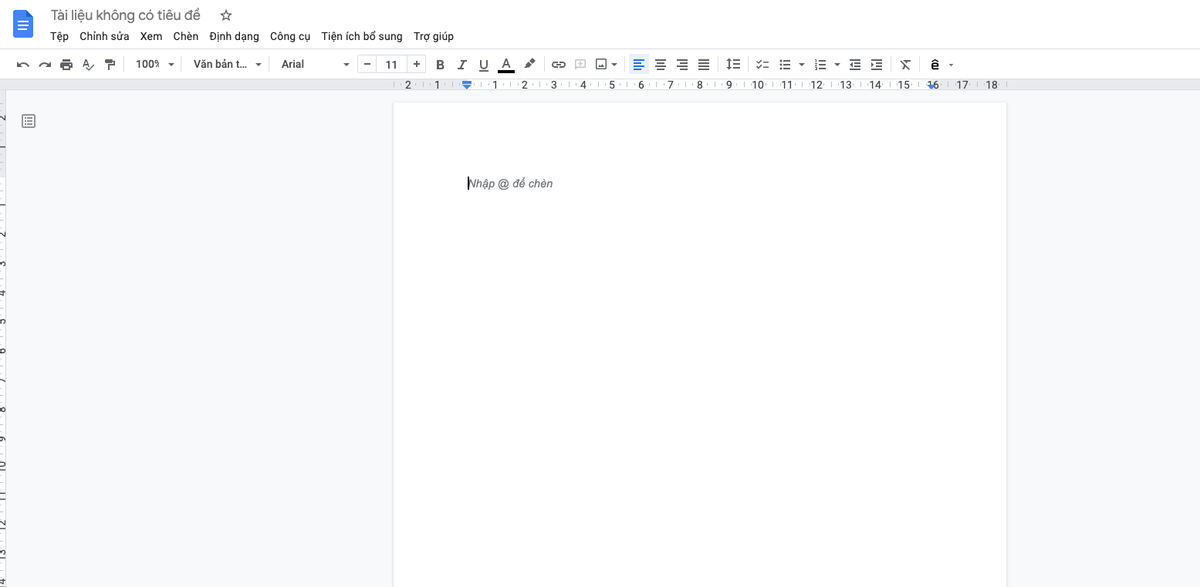Star the document as favorite
This screenshot has width=1200, height=587.
(x=226, y=16)
